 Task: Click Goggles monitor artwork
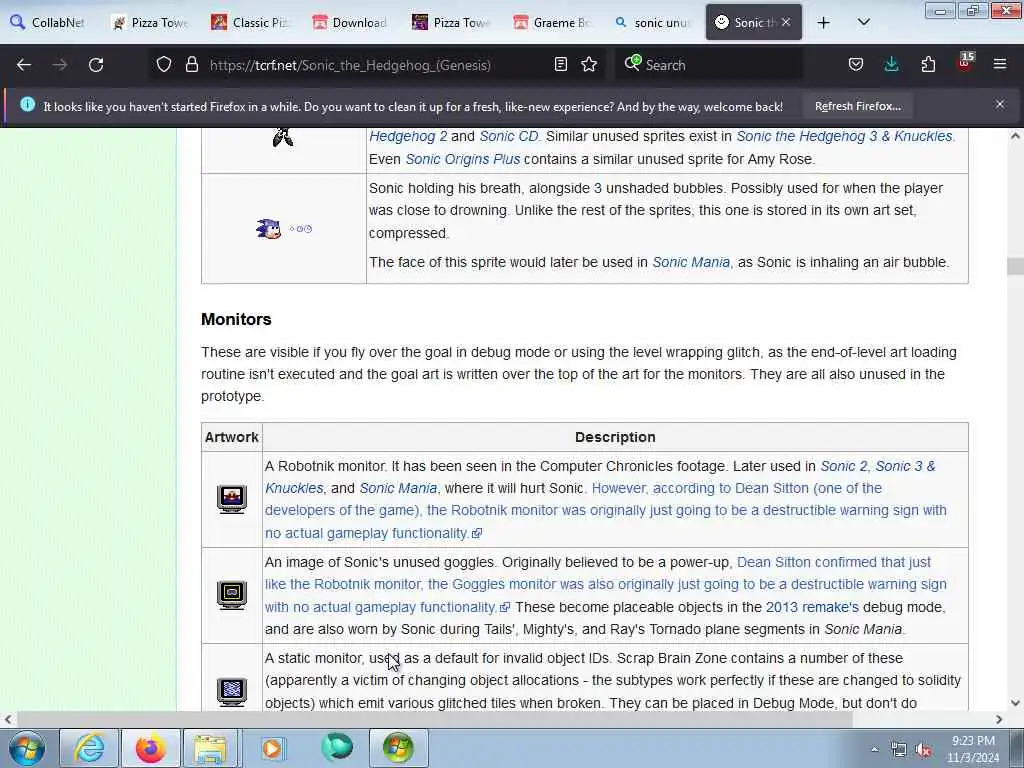(232, 595)
